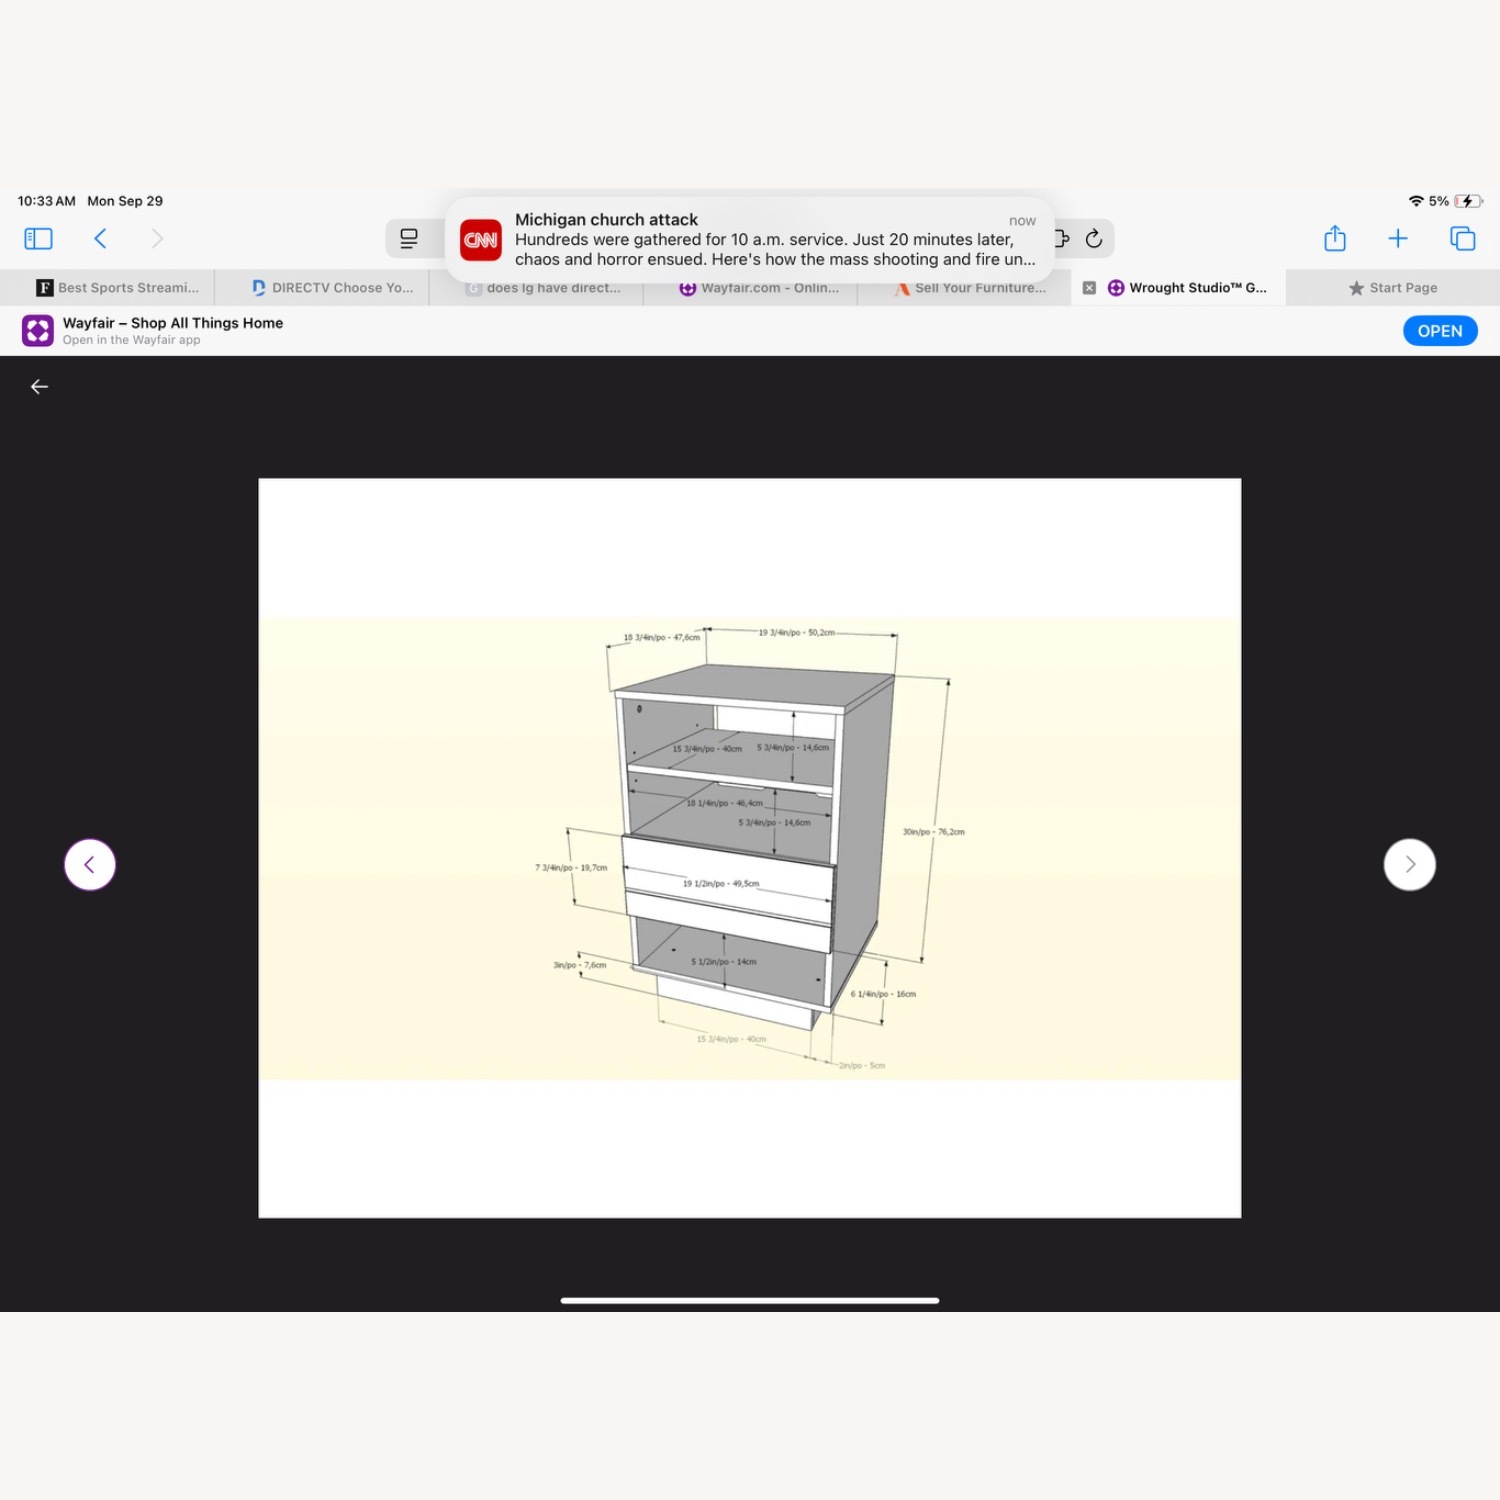
Task: Show the tab overview icon
Action: click(1462, 238)
